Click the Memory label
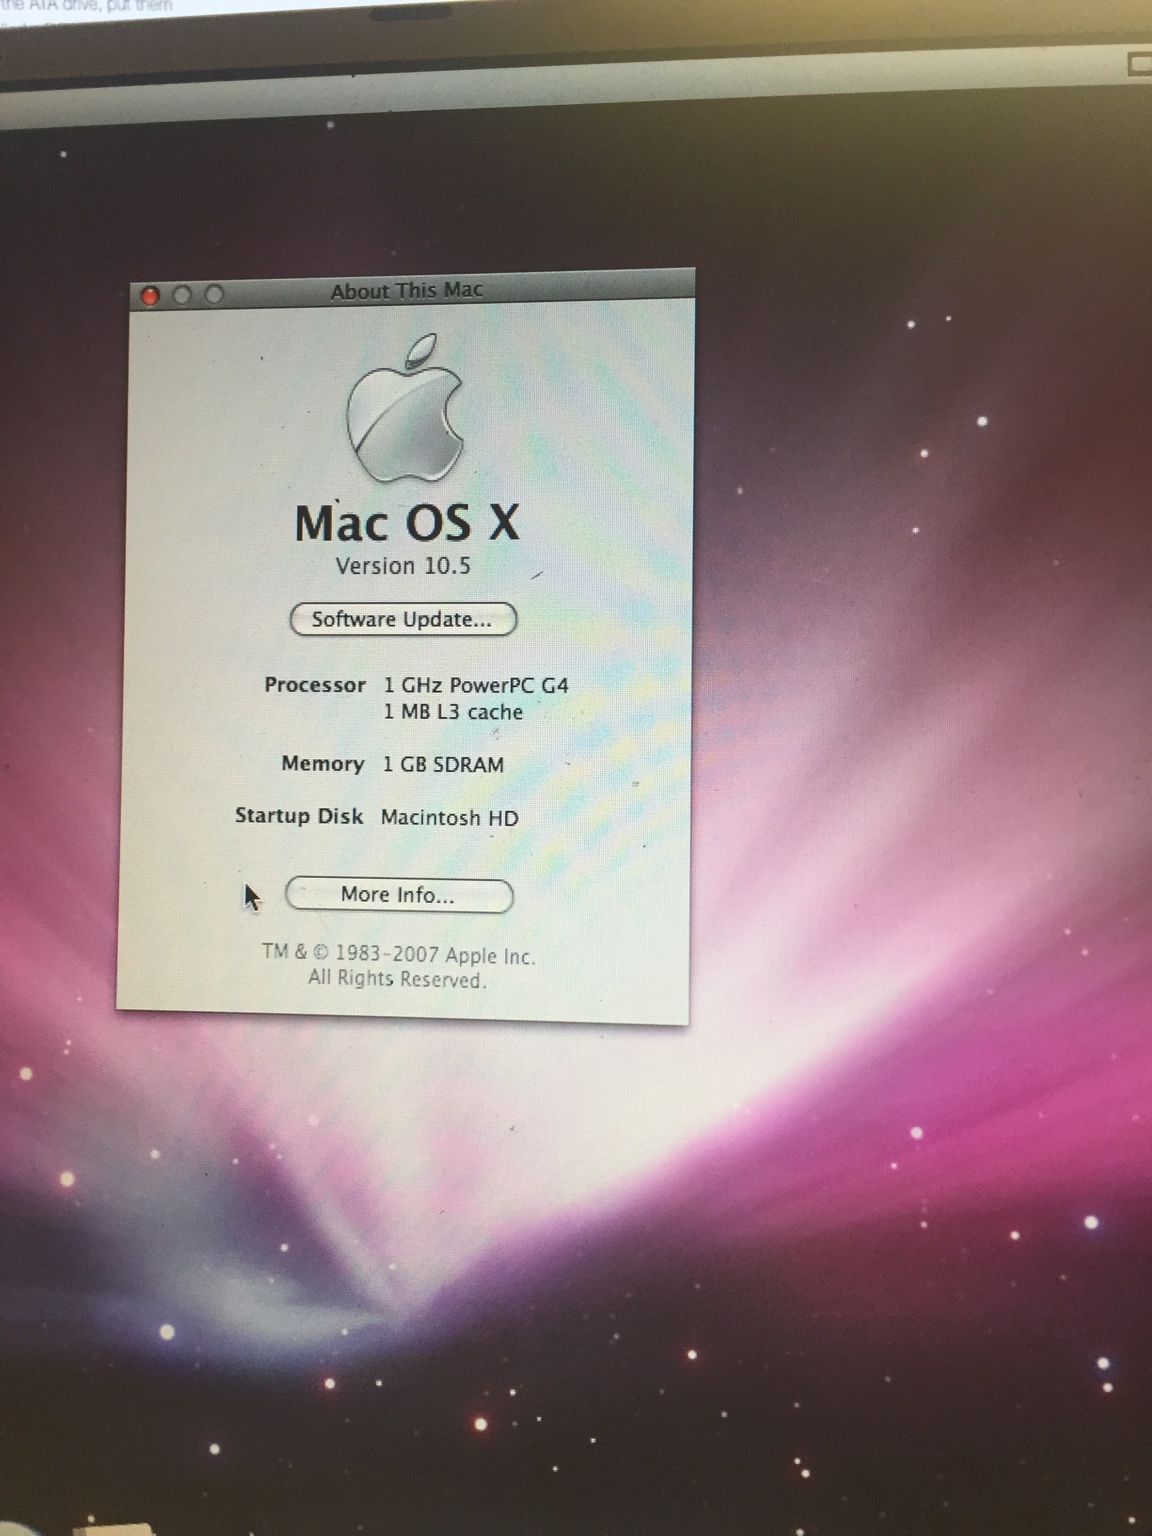1152x1536 pixels. [x=323, y=764]
